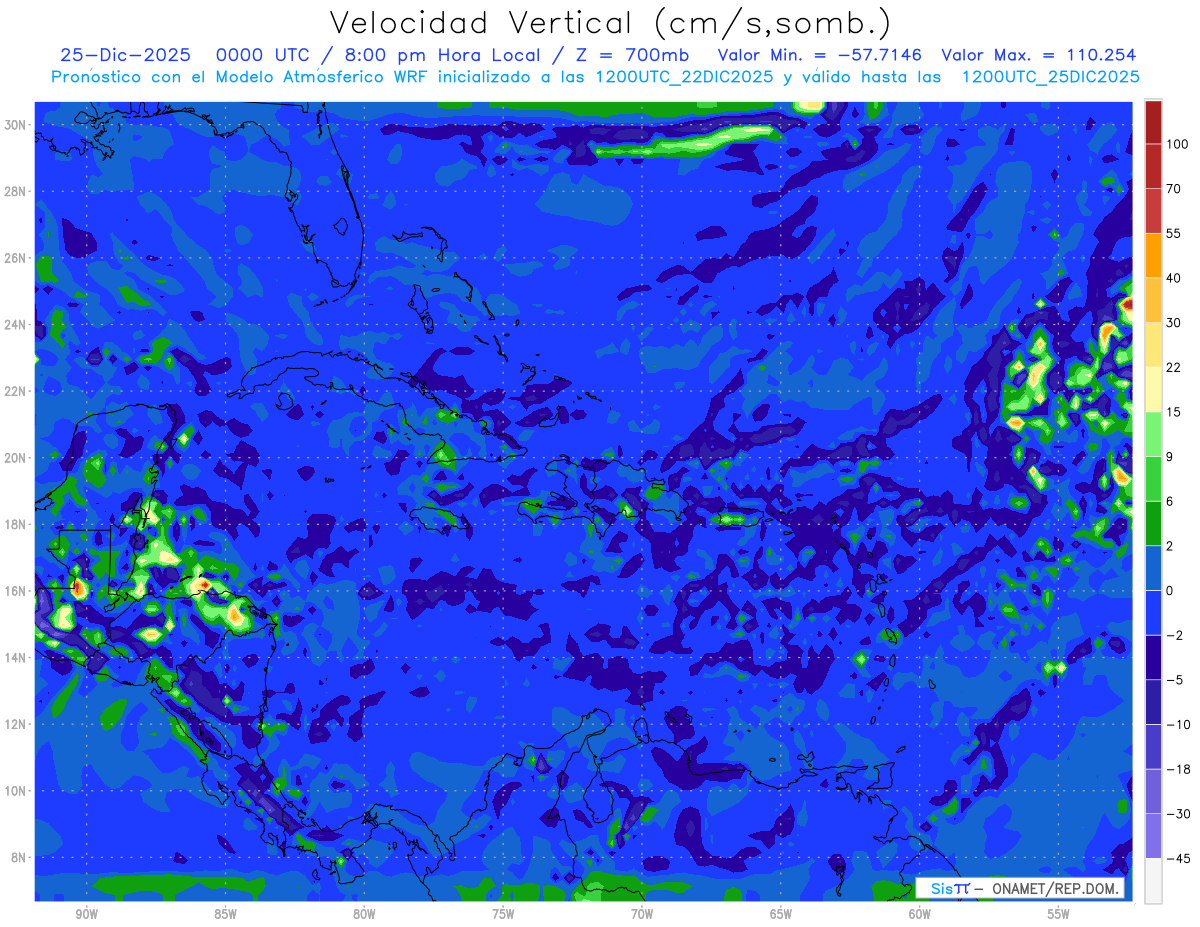The height and width of the screenshot is (927, 1200).
Task: Click the colorbar label -2
Action: (x=1174, y=635)
